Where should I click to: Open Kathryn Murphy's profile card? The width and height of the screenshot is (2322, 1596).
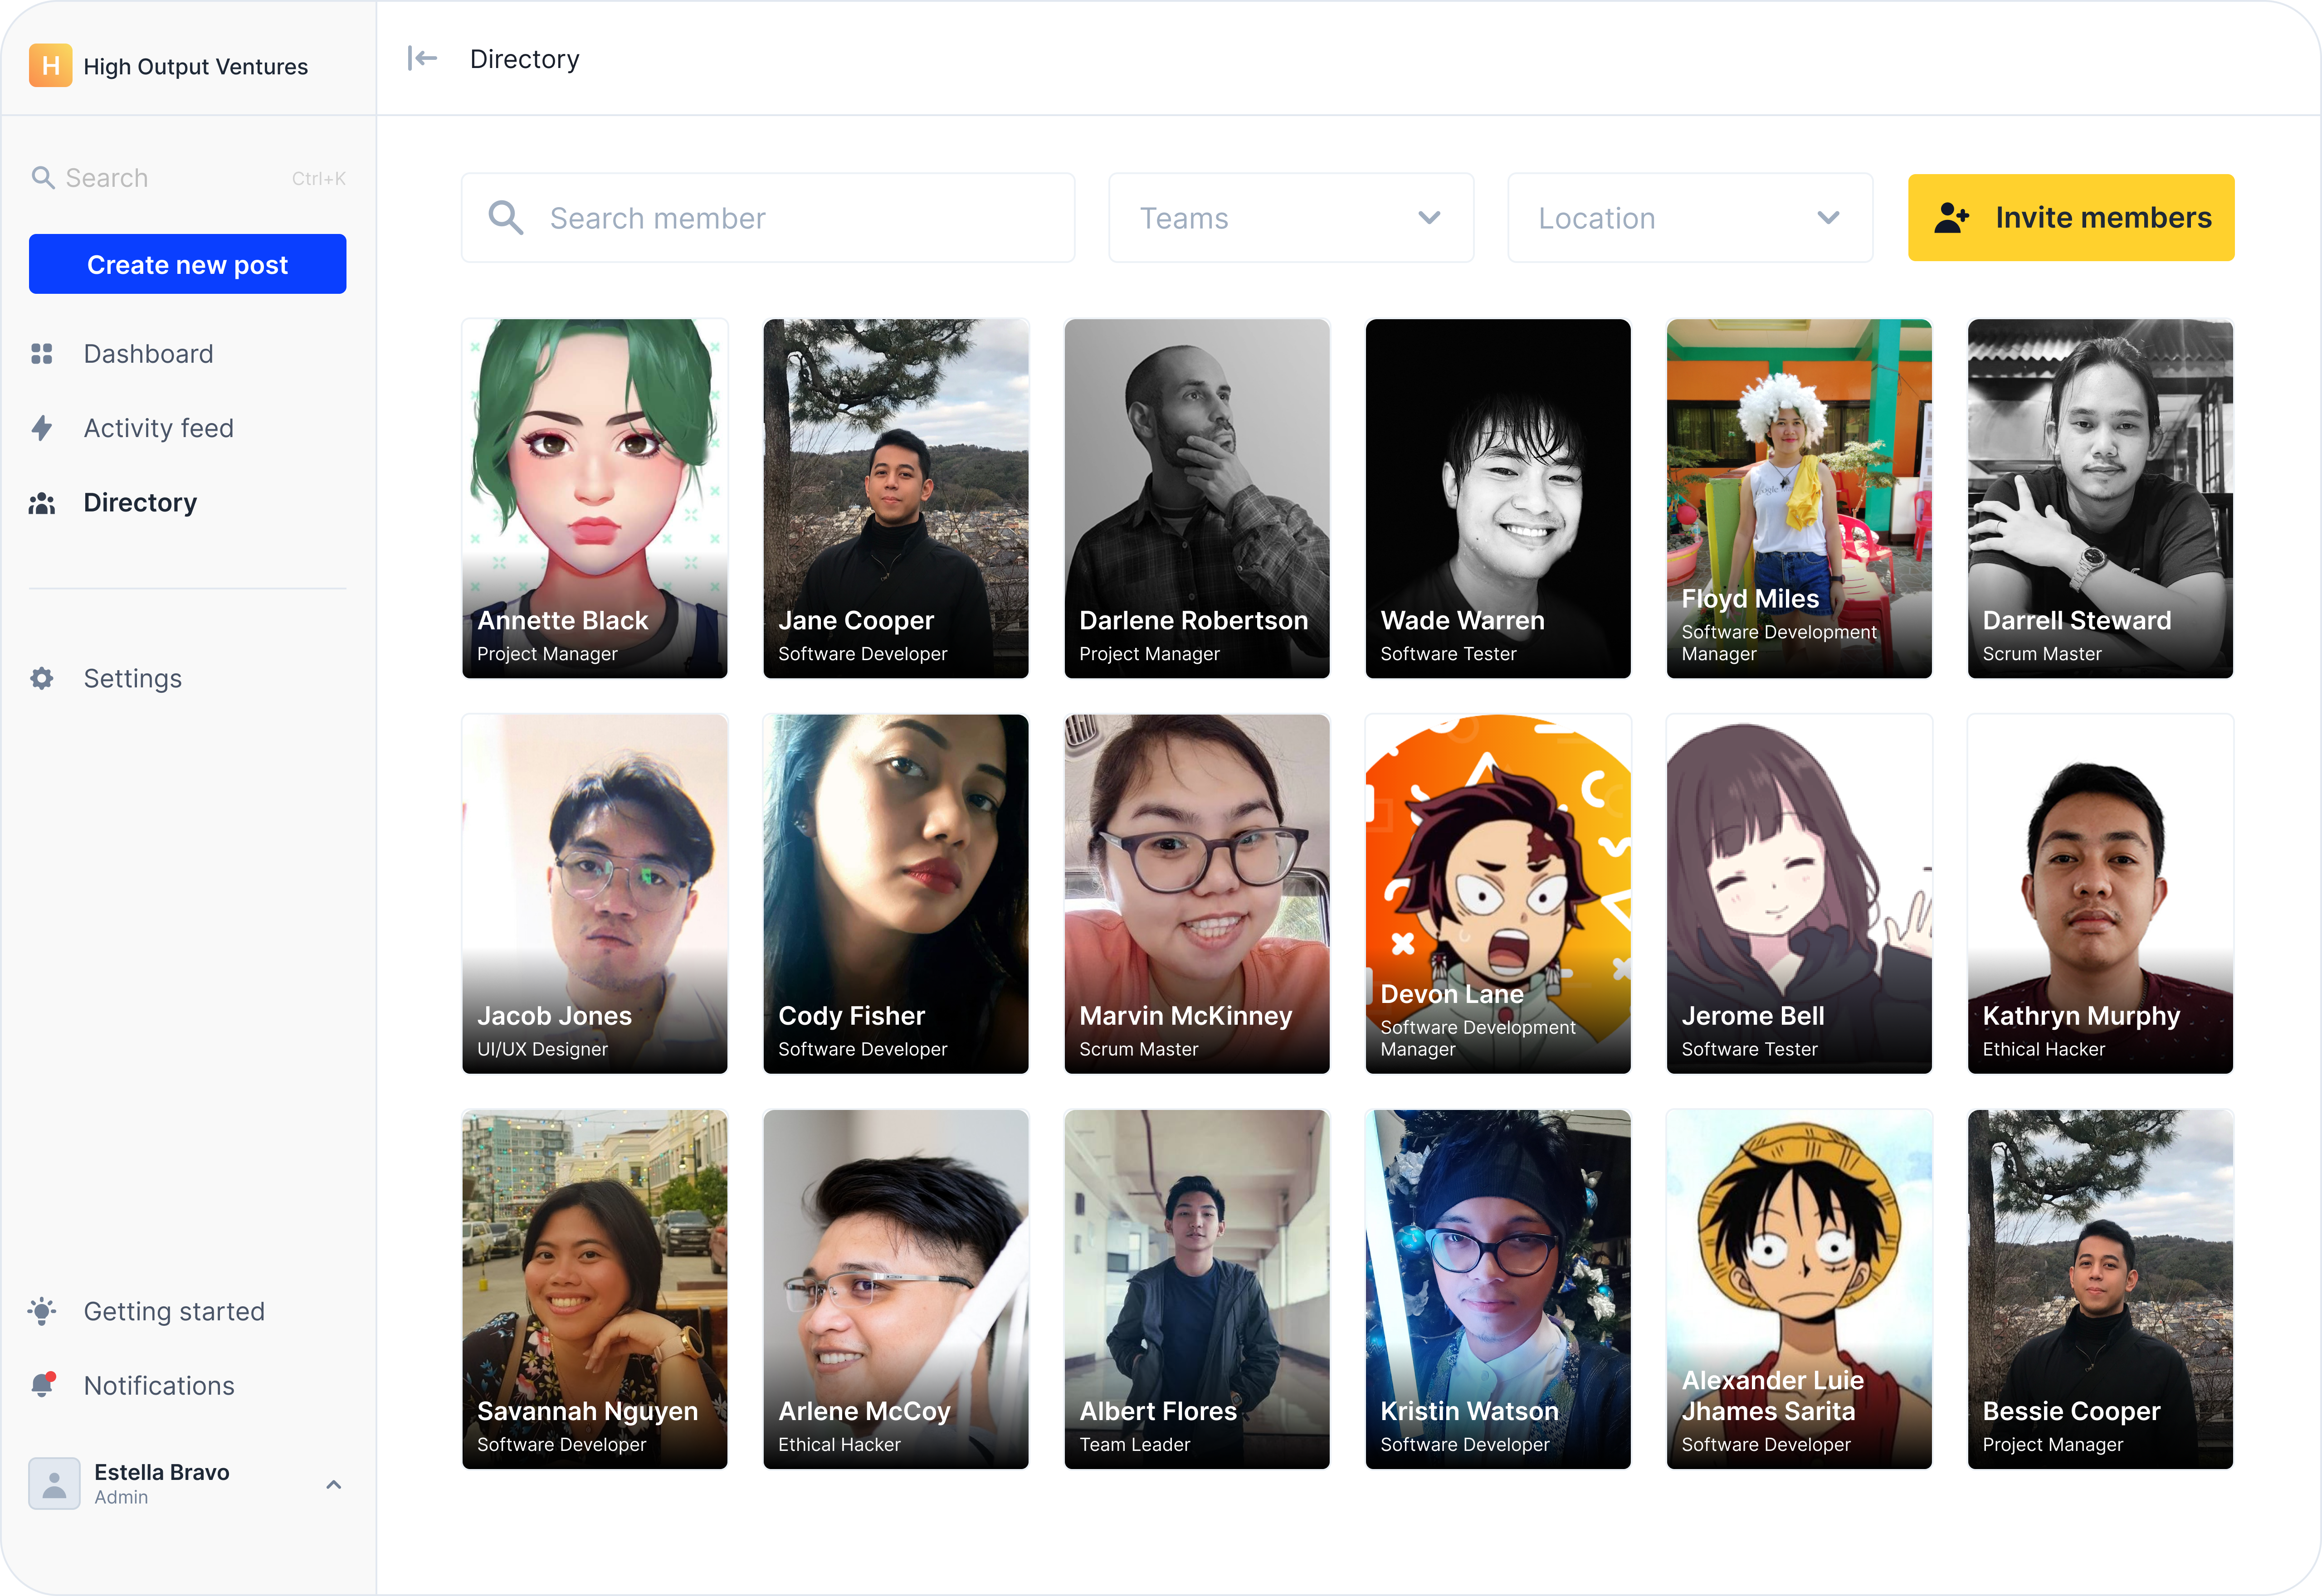(2100, 894)
